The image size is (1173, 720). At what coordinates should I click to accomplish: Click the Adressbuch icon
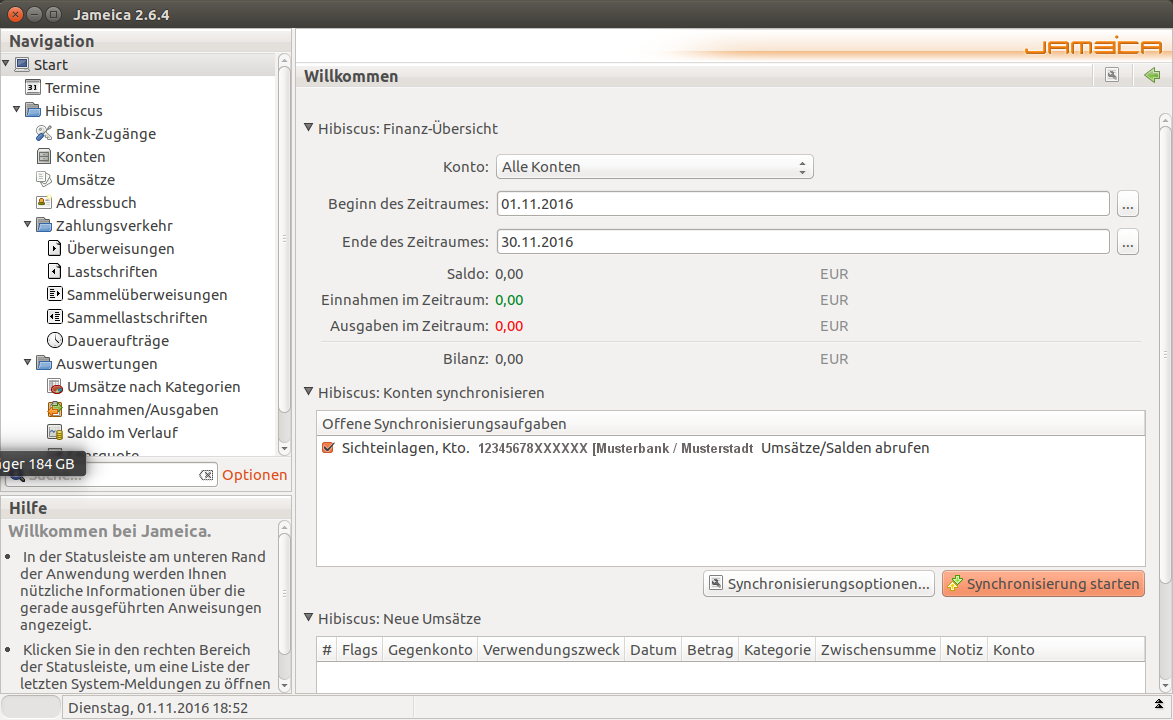[44, 202]
